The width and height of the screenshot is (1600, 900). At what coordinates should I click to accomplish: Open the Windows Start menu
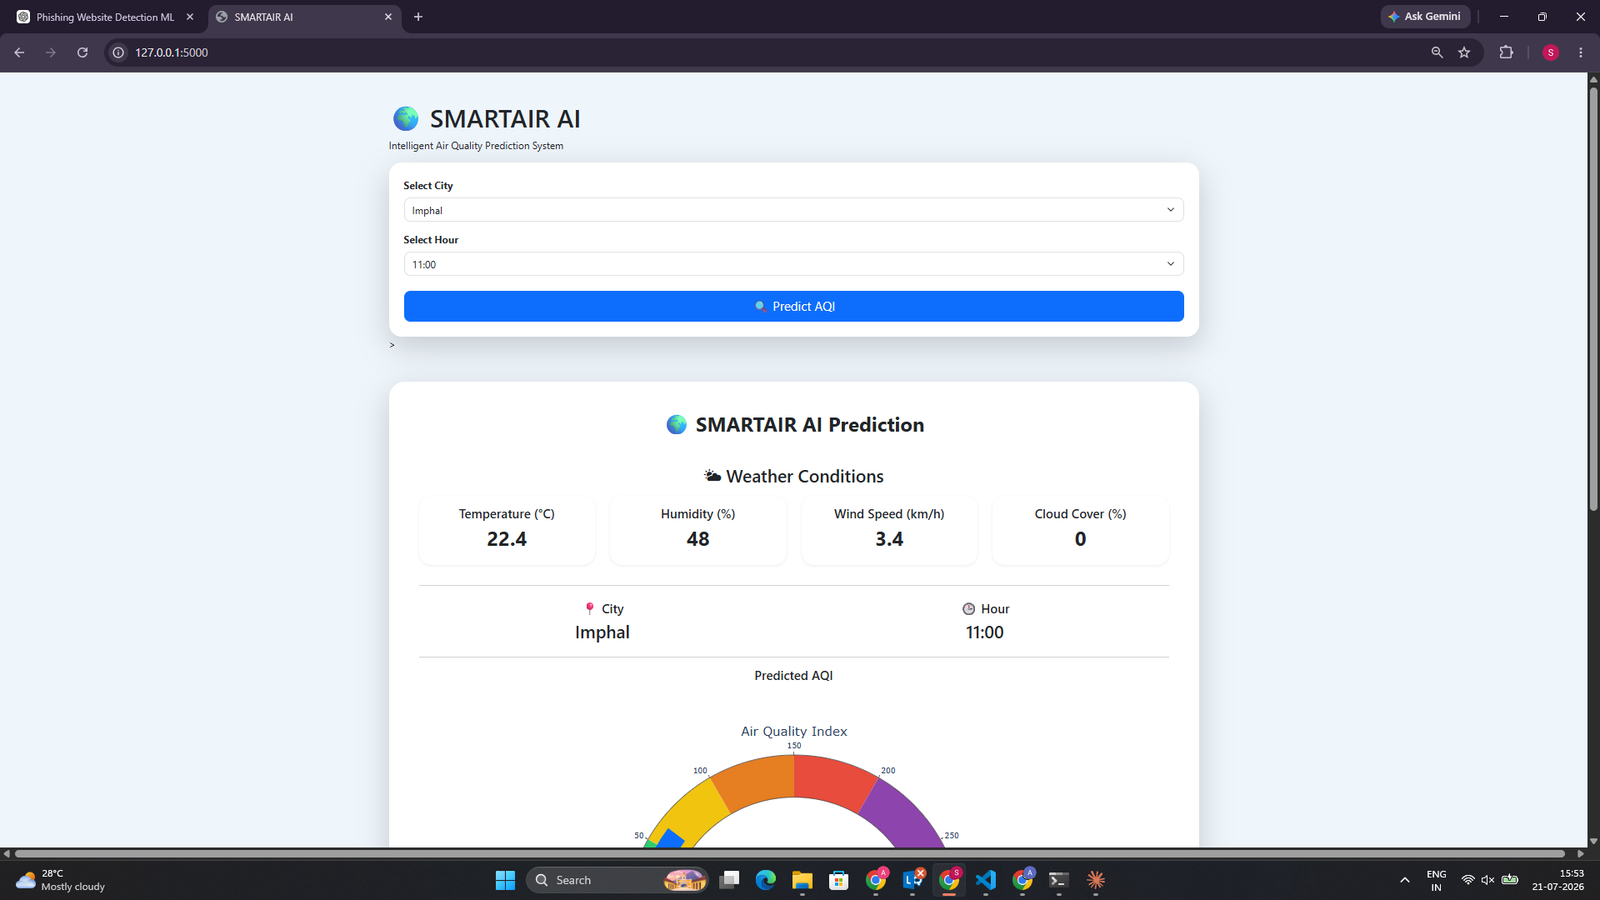click(505, 880)
